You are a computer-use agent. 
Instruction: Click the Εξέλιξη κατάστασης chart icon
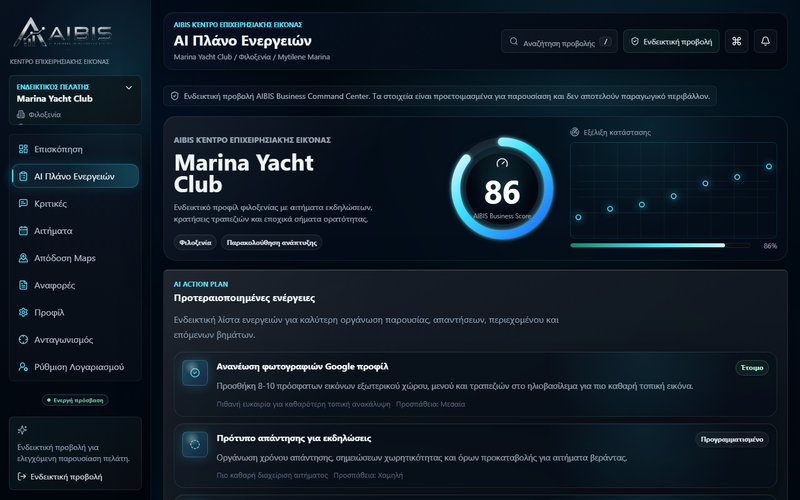click(x=574, y=132)
